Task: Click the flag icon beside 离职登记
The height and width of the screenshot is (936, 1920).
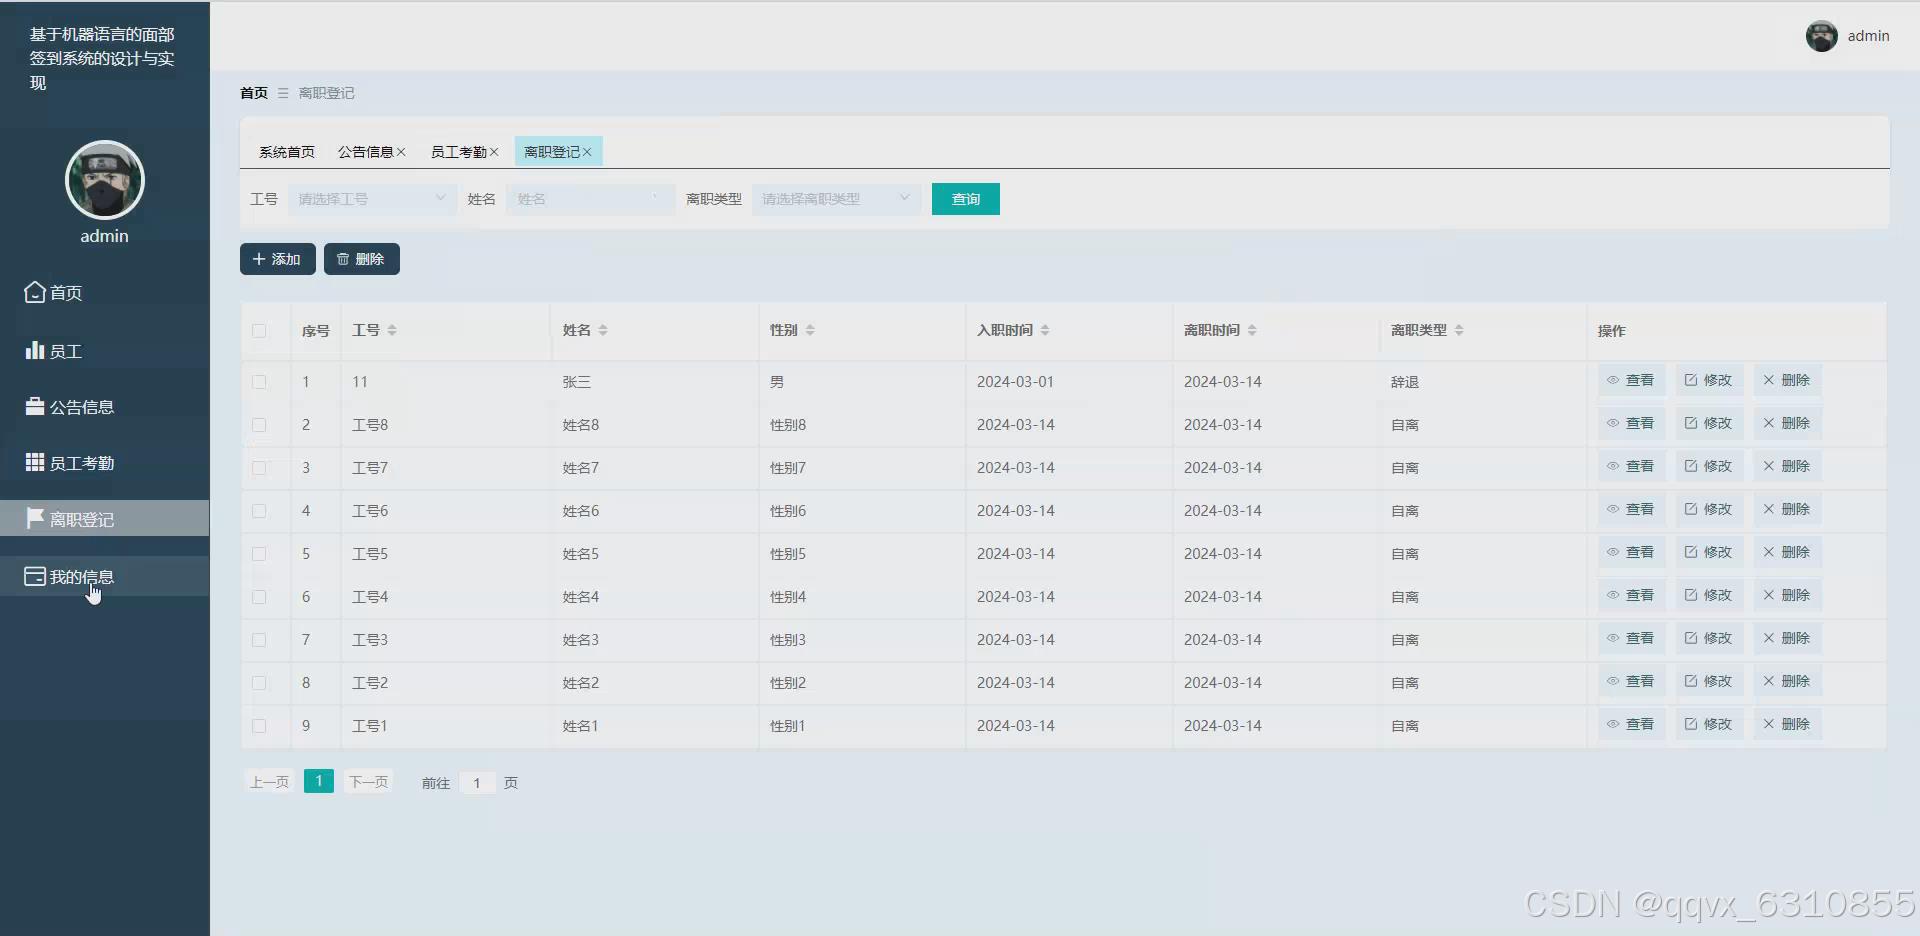Action: [35, 518]
